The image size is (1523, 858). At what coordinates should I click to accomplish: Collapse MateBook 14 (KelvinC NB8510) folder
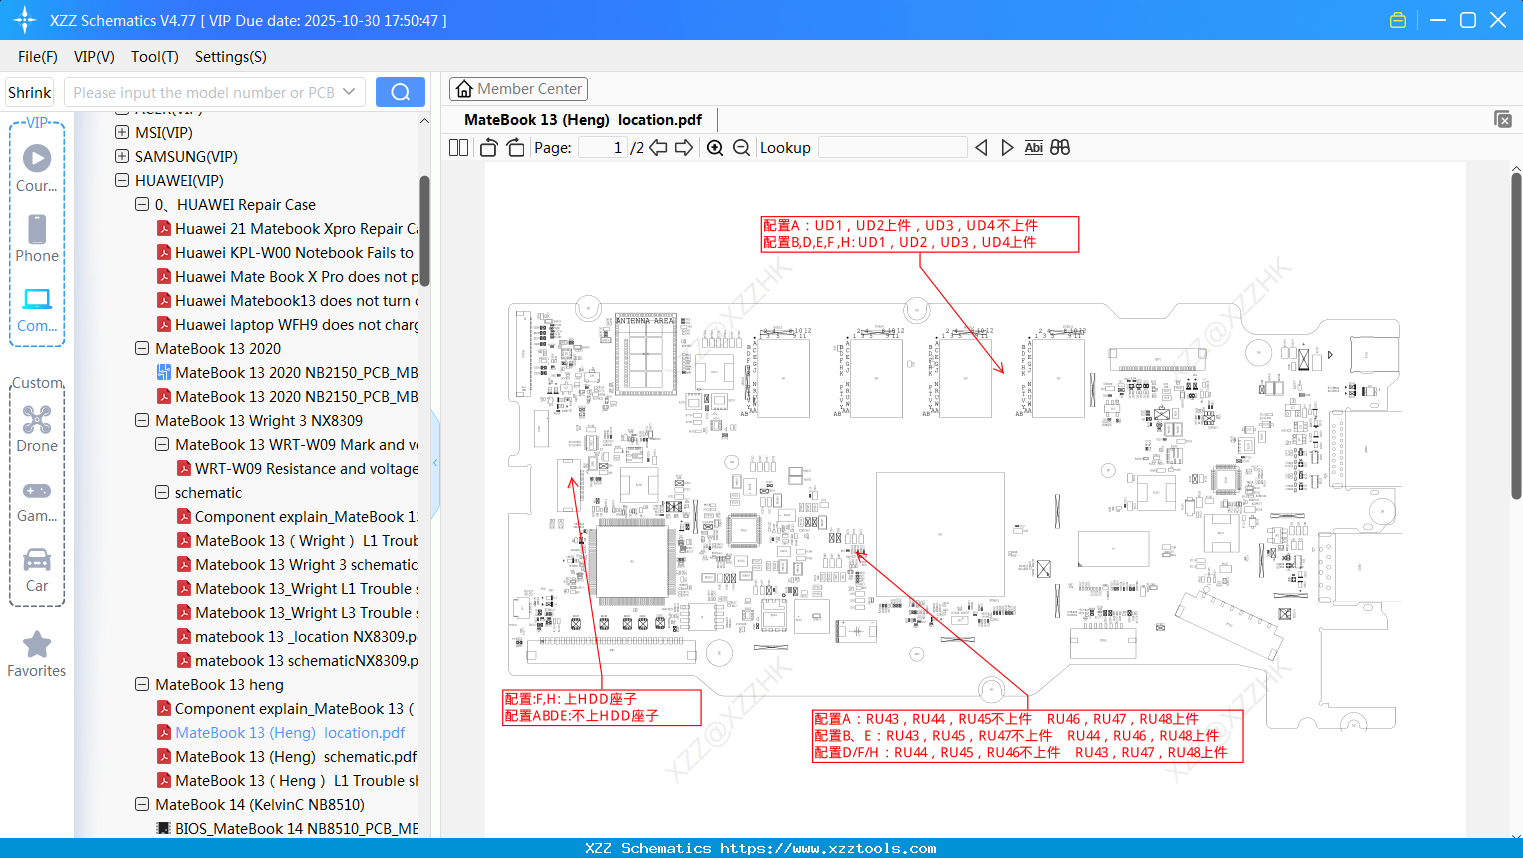142,804
